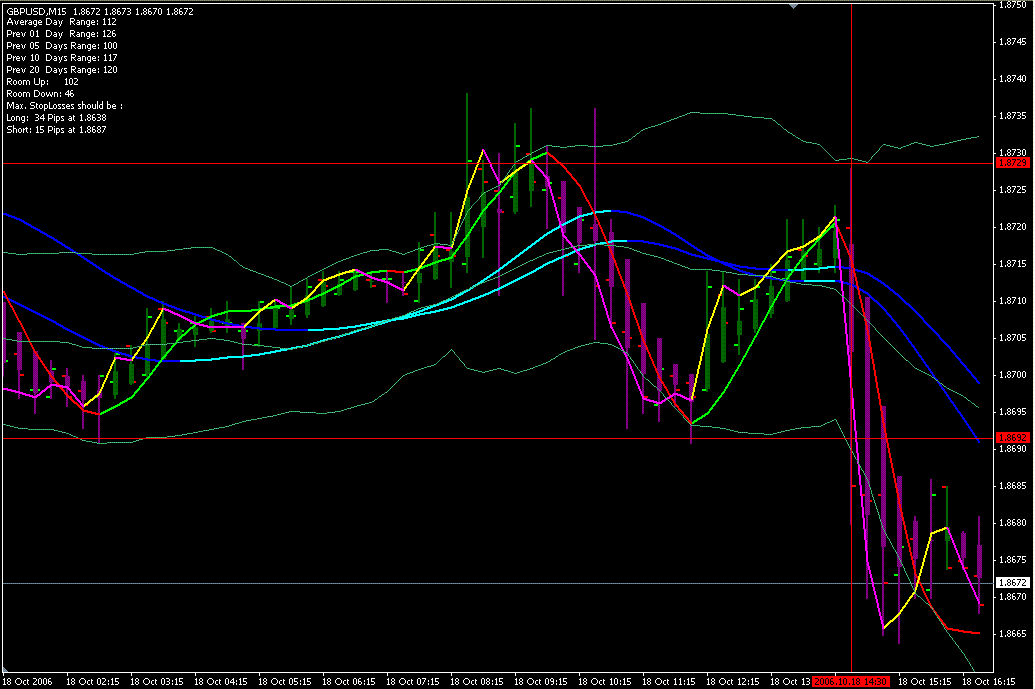The height and width of the screenshot is (689, 1035).
Task: Click the '18 Oct 02:15' time label
Action: 92,681
